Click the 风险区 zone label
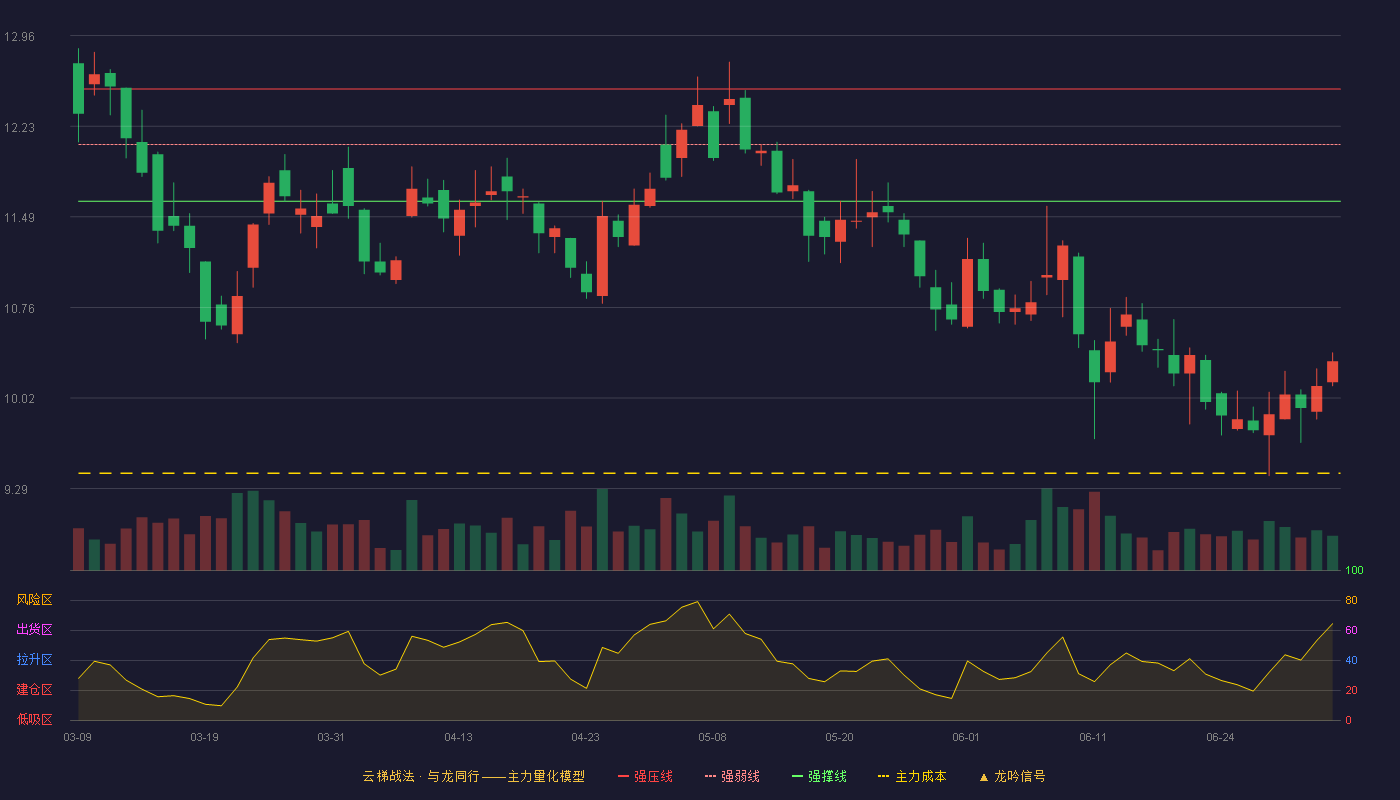Viewport: 1400px width, 800px height. 34,600
